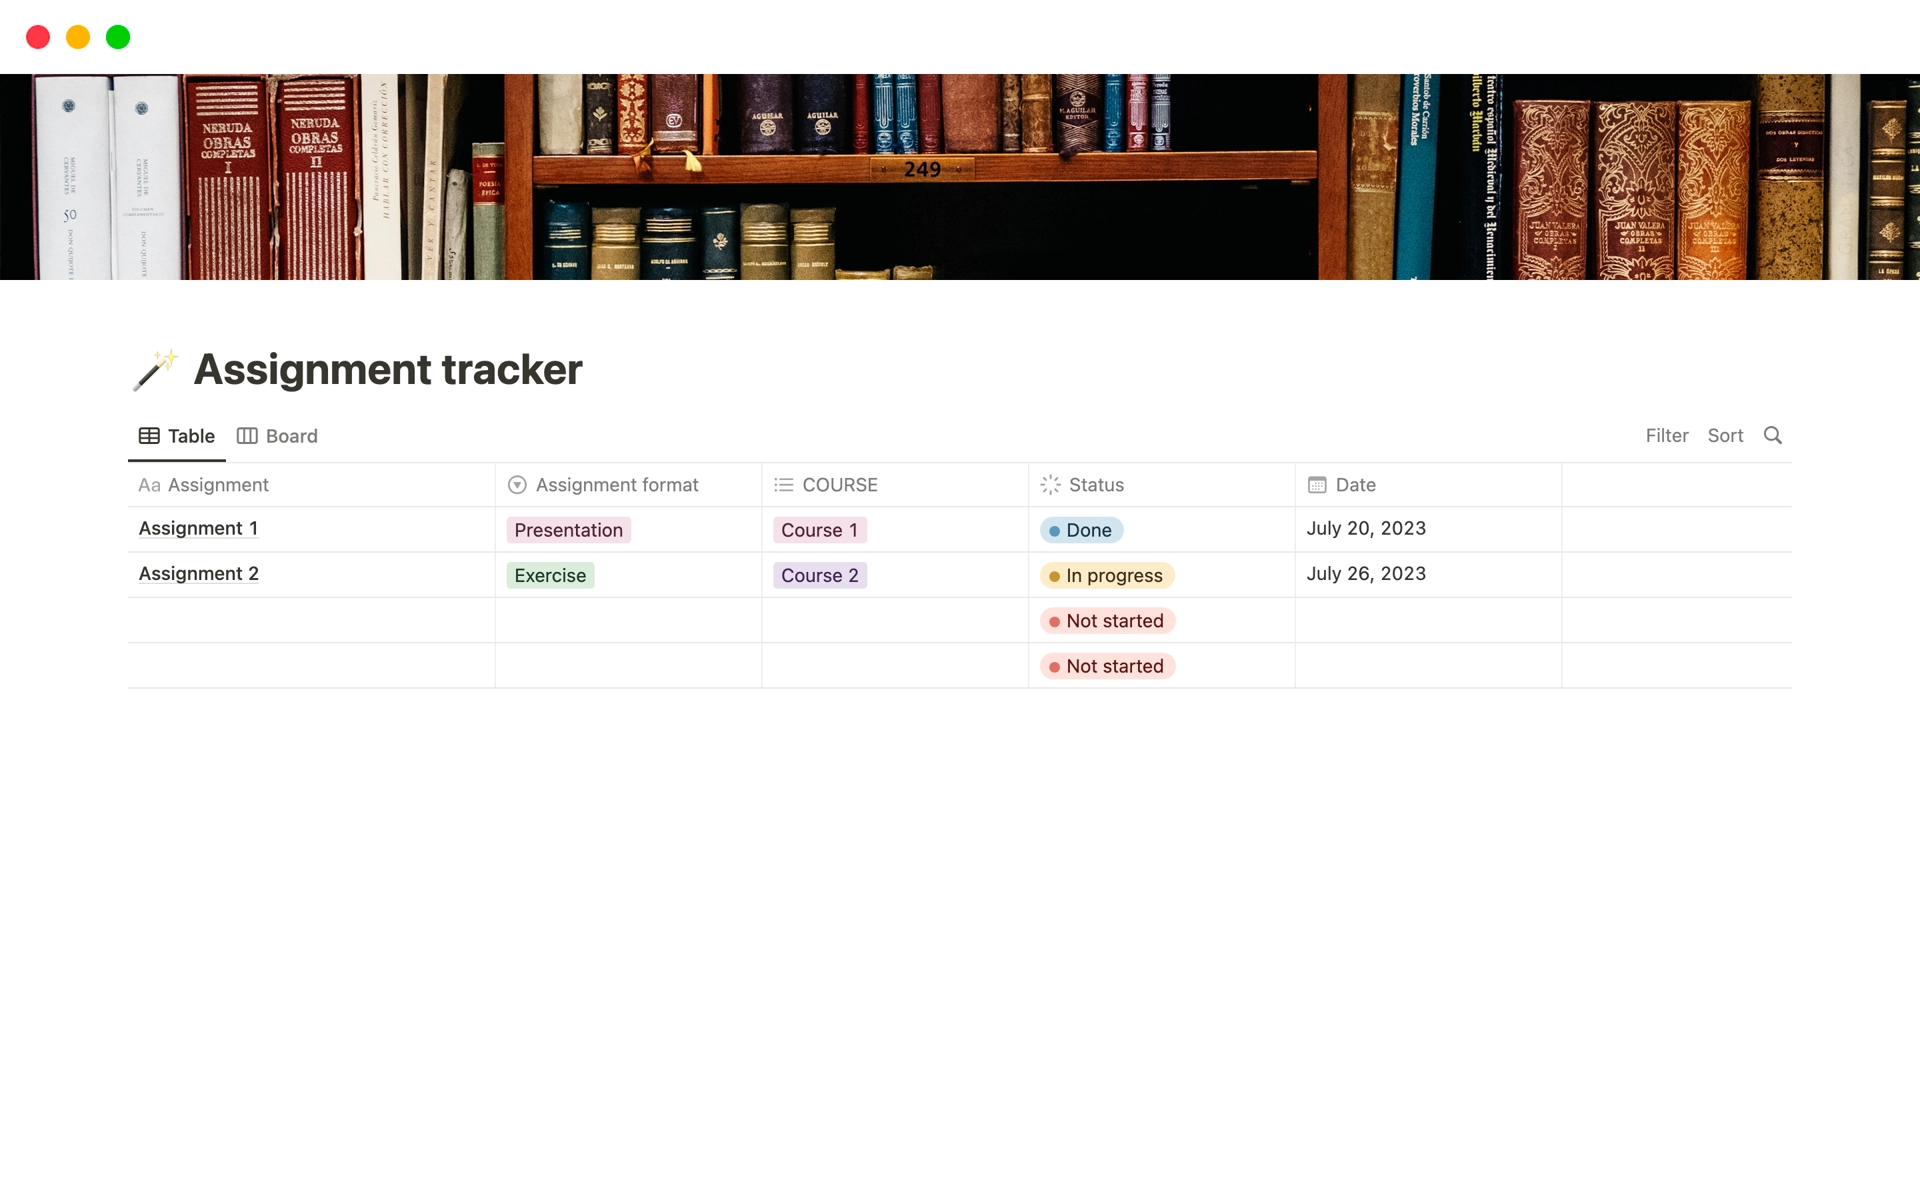This screenshot has width=1920, height=1200.
Task: Click the Assignment name column icon
Action: click(149, 484)
